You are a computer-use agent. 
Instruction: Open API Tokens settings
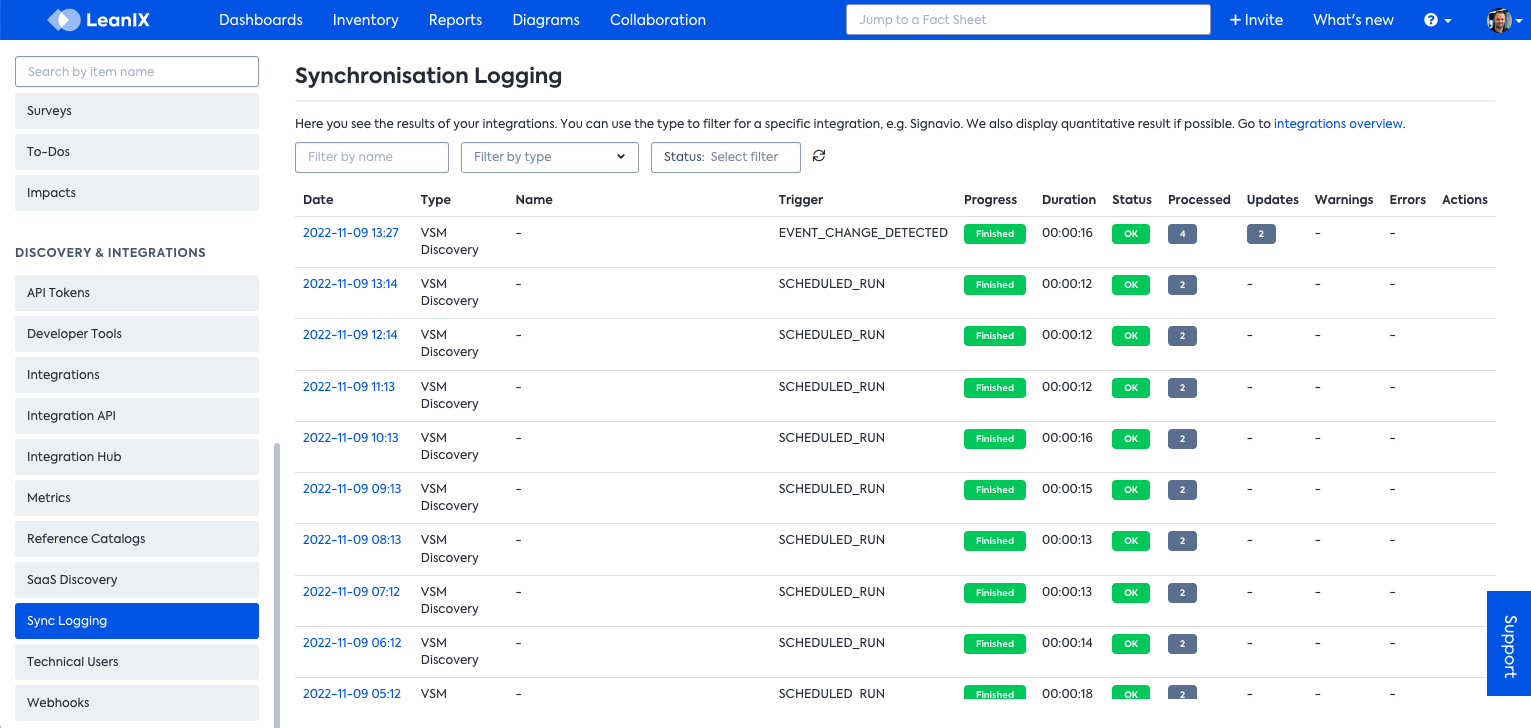pos(137,293)
